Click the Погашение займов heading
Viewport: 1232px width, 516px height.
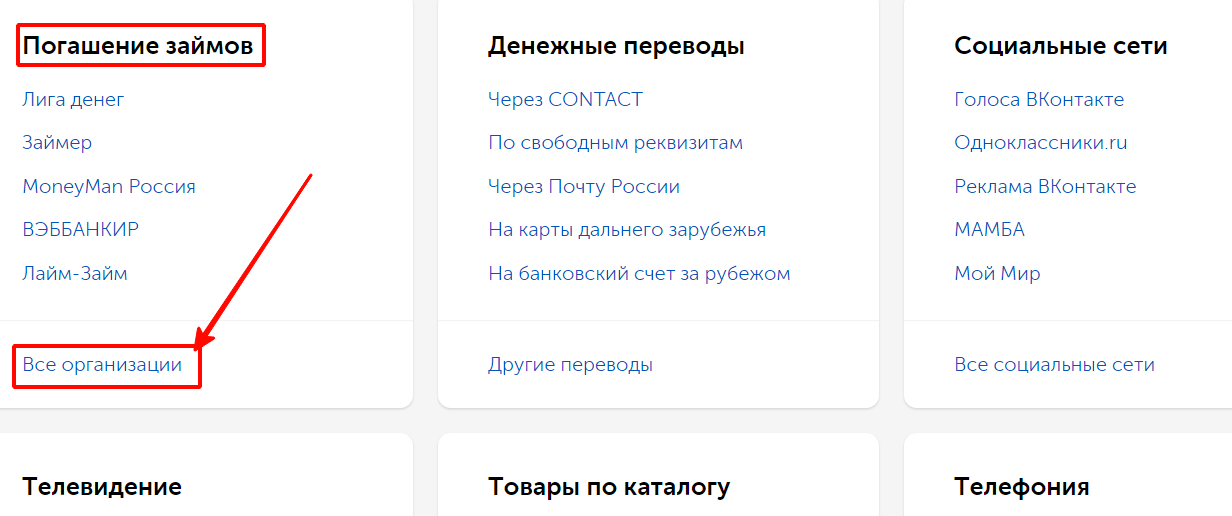coord(140,46)
